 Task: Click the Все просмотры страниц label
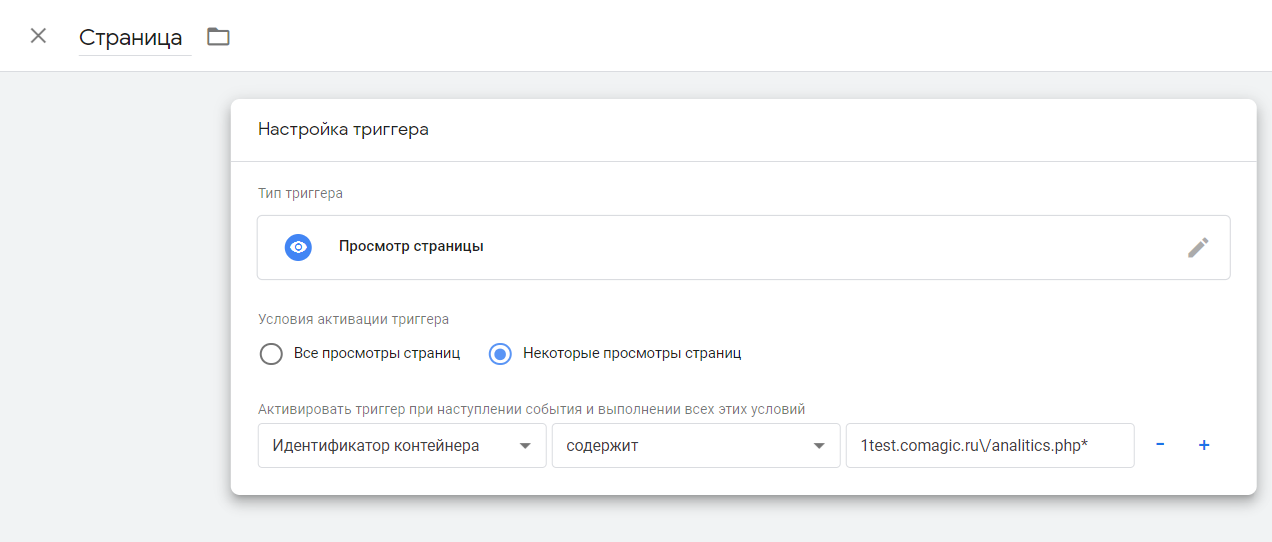pos(376,354)
